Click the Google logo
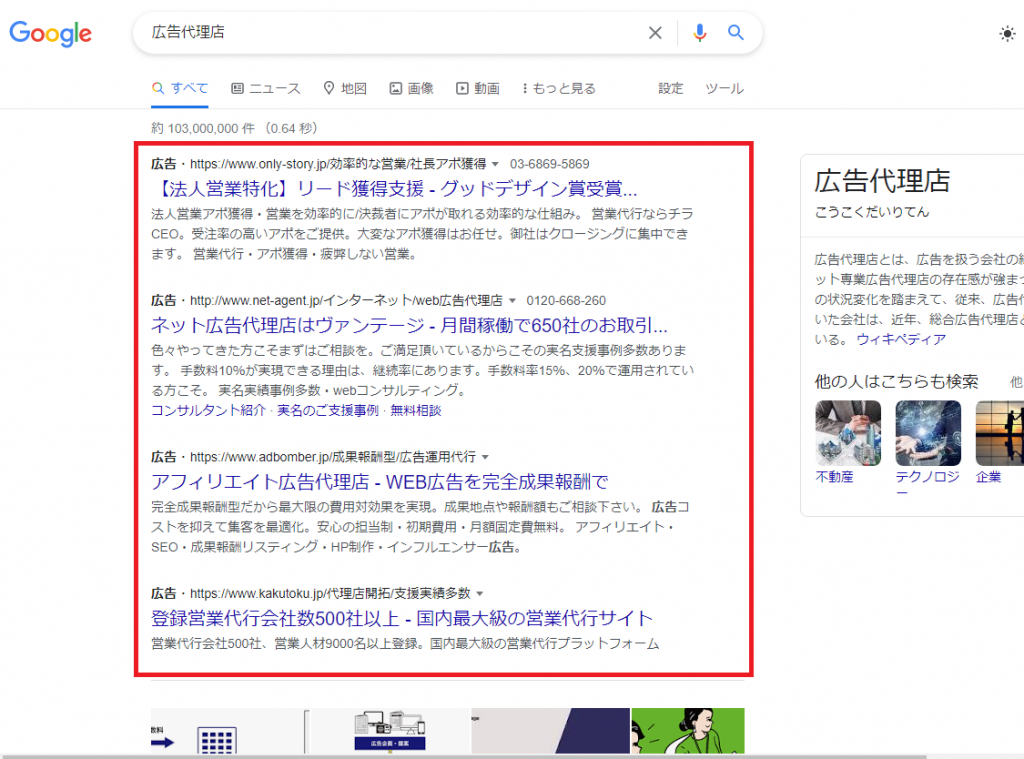Screen dimensions: 1024x759 tap(50, 33)
